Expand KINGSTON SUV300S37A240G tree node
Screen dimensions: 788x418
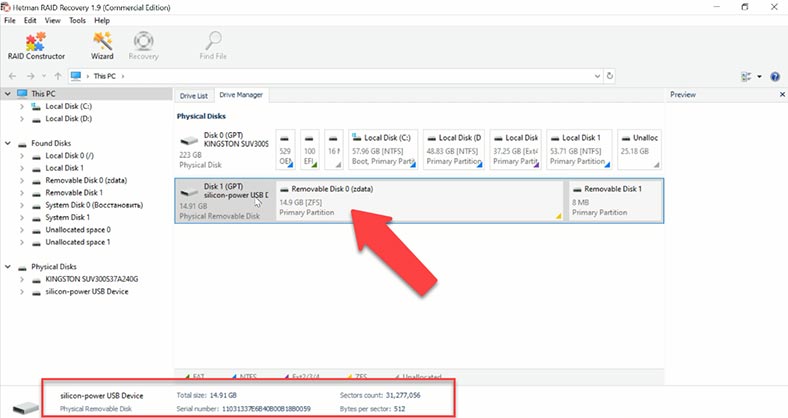(22, 279)
